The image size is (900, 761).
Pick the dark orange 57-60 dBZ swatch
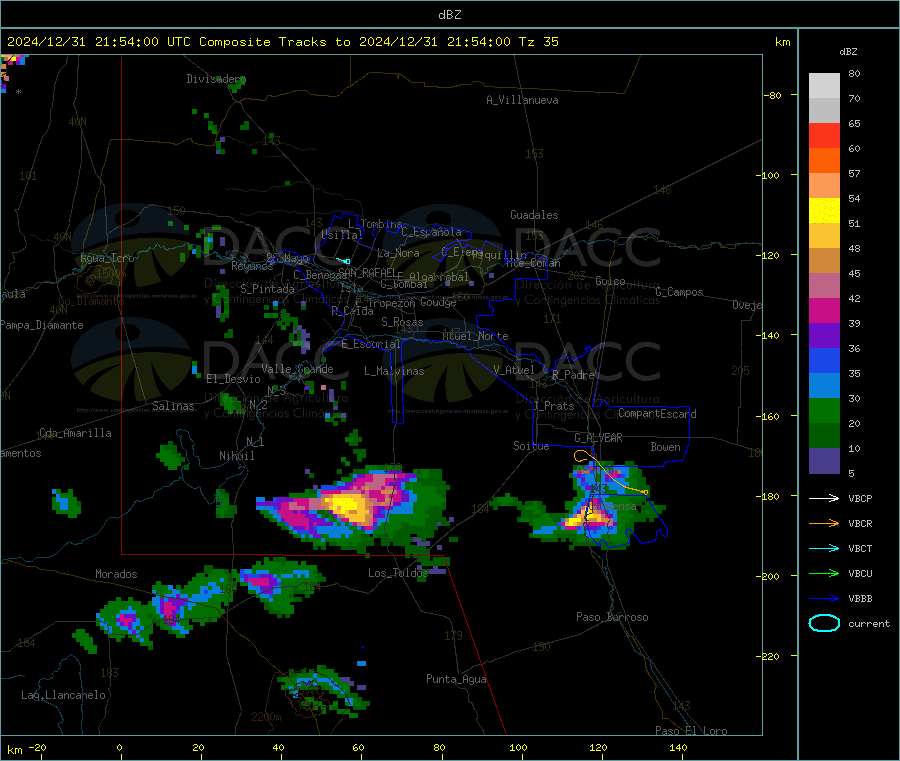click(824, 161)
